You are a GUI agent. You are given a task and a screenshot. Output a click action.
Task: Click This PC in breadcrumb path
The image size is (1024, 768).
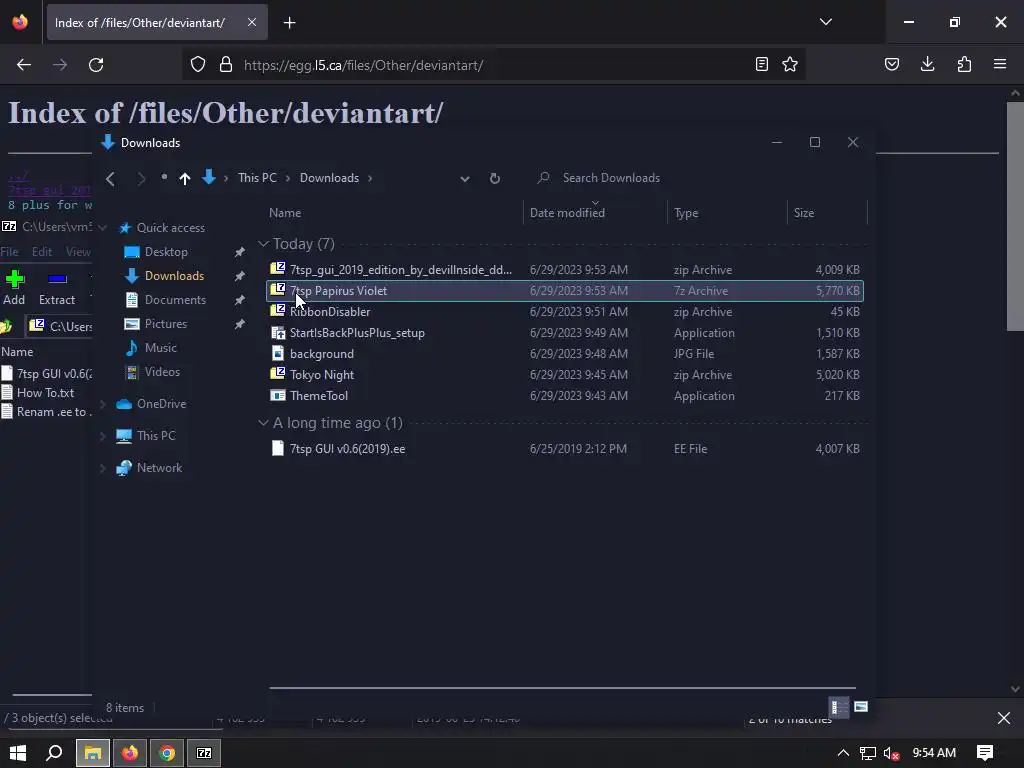tap(257, 178)
